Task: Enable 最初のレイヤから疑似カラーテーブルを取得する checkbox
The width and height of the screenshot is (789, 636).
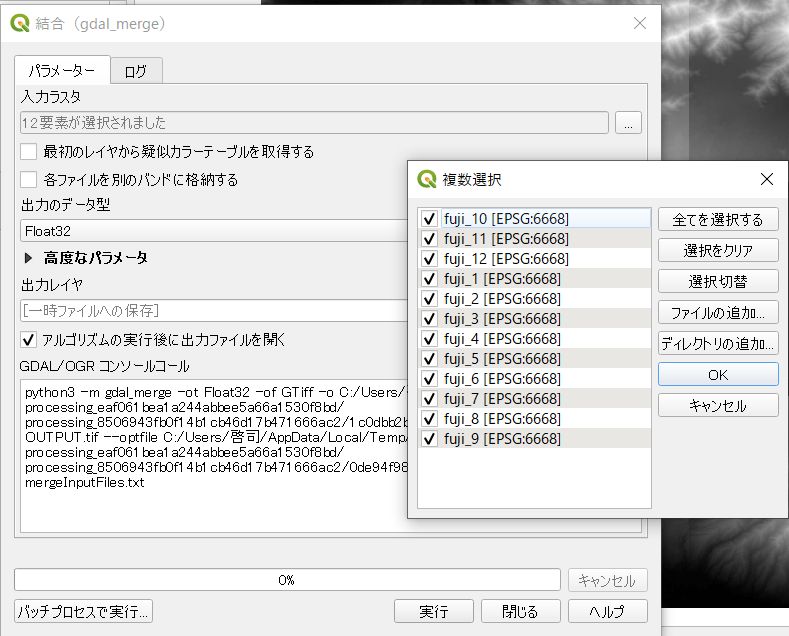Action: pos(29,151)
